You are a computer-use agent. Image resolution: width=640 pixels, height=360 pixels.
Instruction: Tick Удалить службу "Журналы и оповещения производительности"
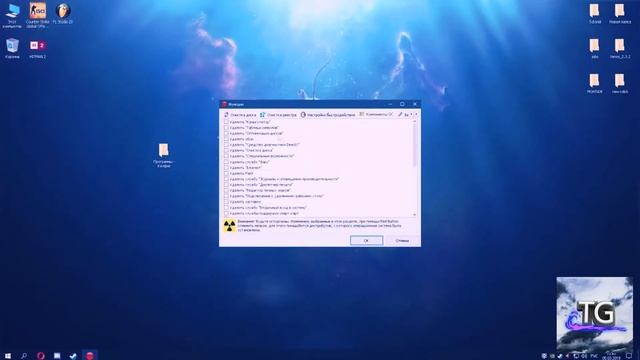pyautogui.click(x=226, y=179)
